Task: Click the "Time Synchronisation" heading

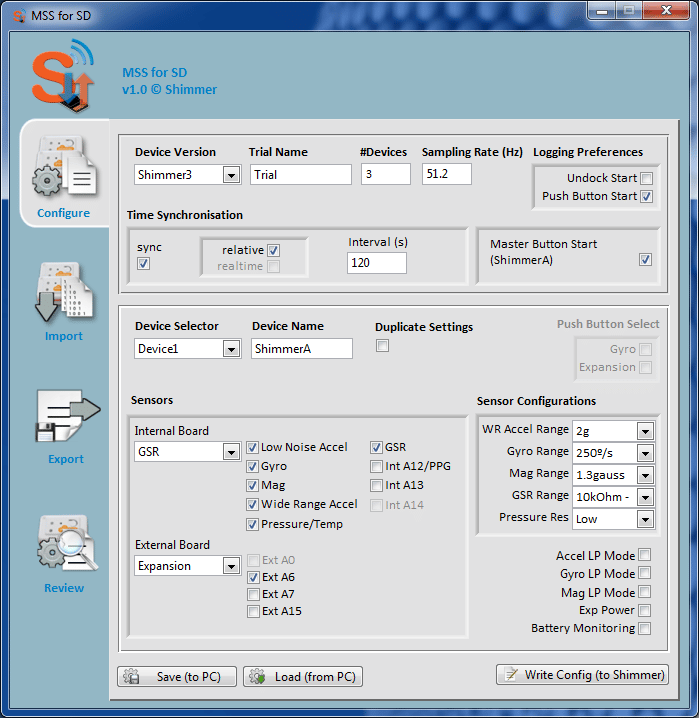Action: click(x=184, y=215)
